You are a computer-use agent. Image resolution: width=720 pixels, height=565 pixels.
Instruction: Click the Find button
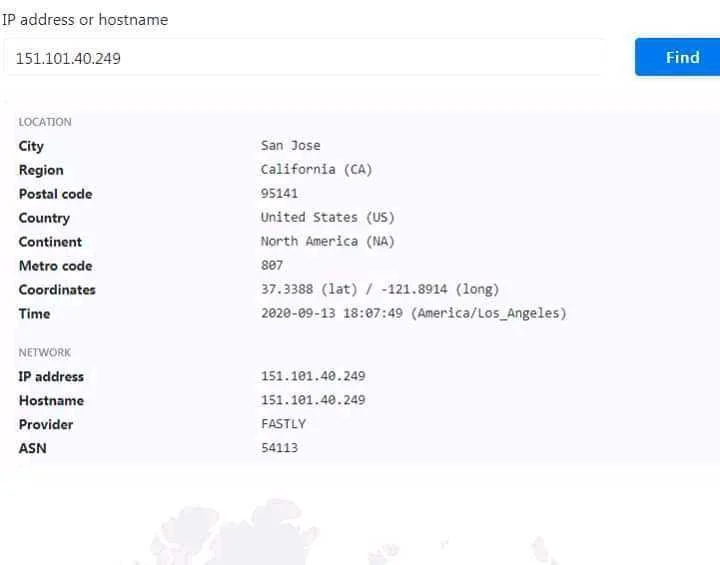(678, 57)
